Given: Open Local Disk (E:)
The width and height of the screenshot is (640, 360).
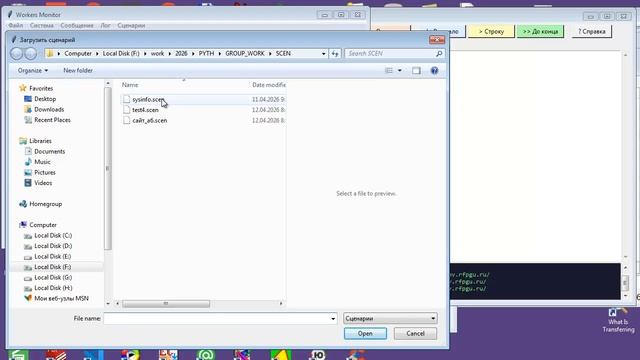Looking at the screenshot, I should [53, 257].
